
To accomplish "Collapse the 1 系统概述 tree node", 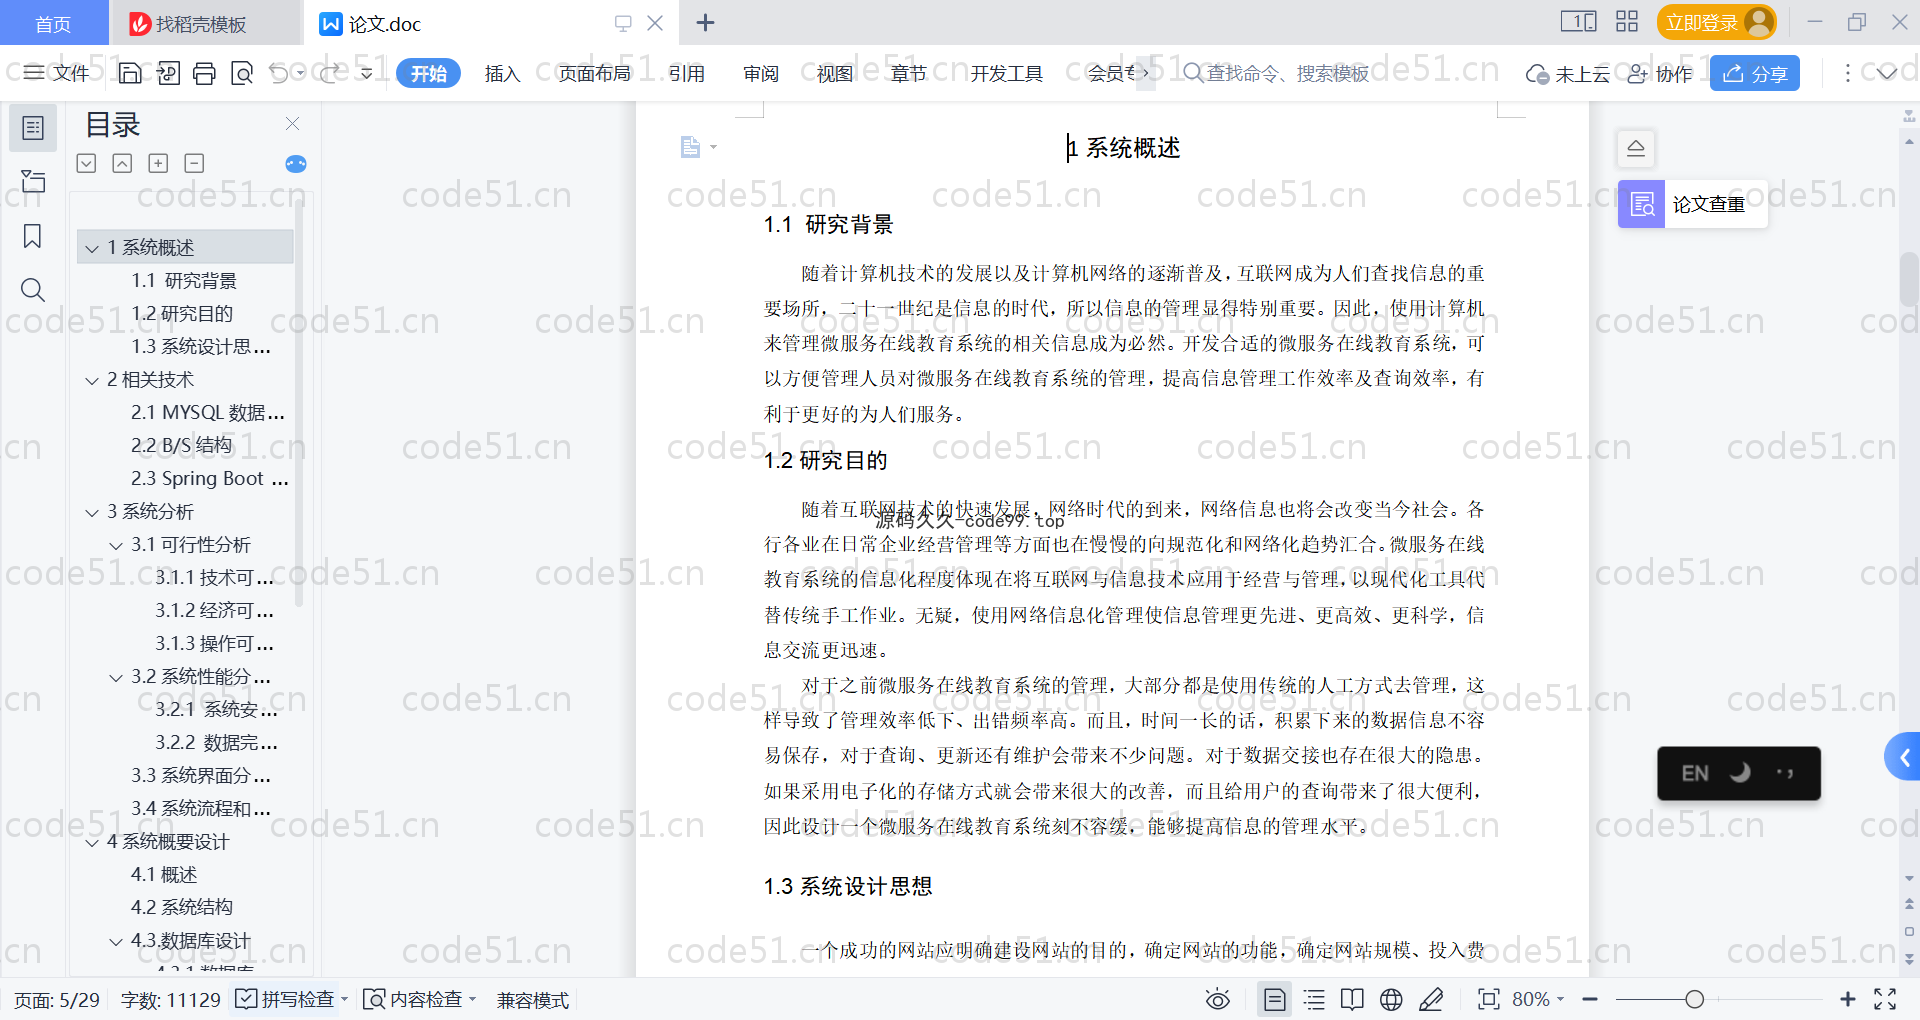I will pyautogui.click(x=92, y=248).
